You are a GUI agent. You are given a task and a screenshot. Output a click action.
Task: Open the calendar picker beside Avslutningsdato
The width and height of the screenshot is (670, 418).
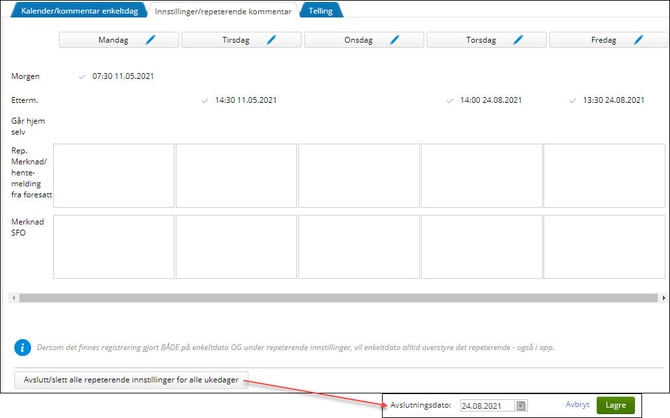(x=521, y=405)
